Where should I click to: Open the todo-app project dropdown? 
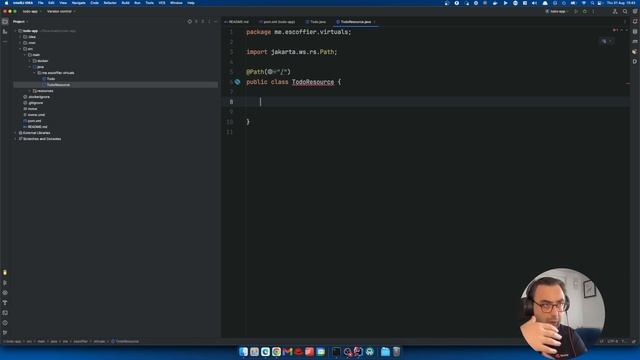32,11
